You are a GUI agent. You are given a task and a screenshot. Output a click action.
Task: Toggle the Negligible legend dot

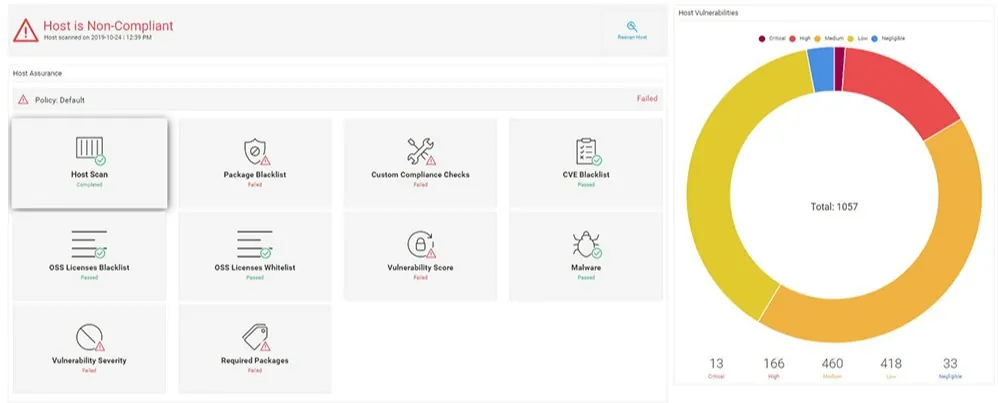click(875, 39)
